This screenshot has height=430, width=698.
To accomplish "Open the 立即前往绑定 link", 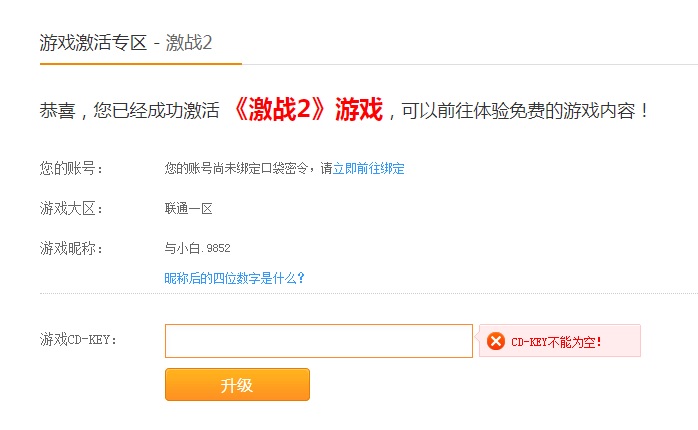I will point(369,169).
